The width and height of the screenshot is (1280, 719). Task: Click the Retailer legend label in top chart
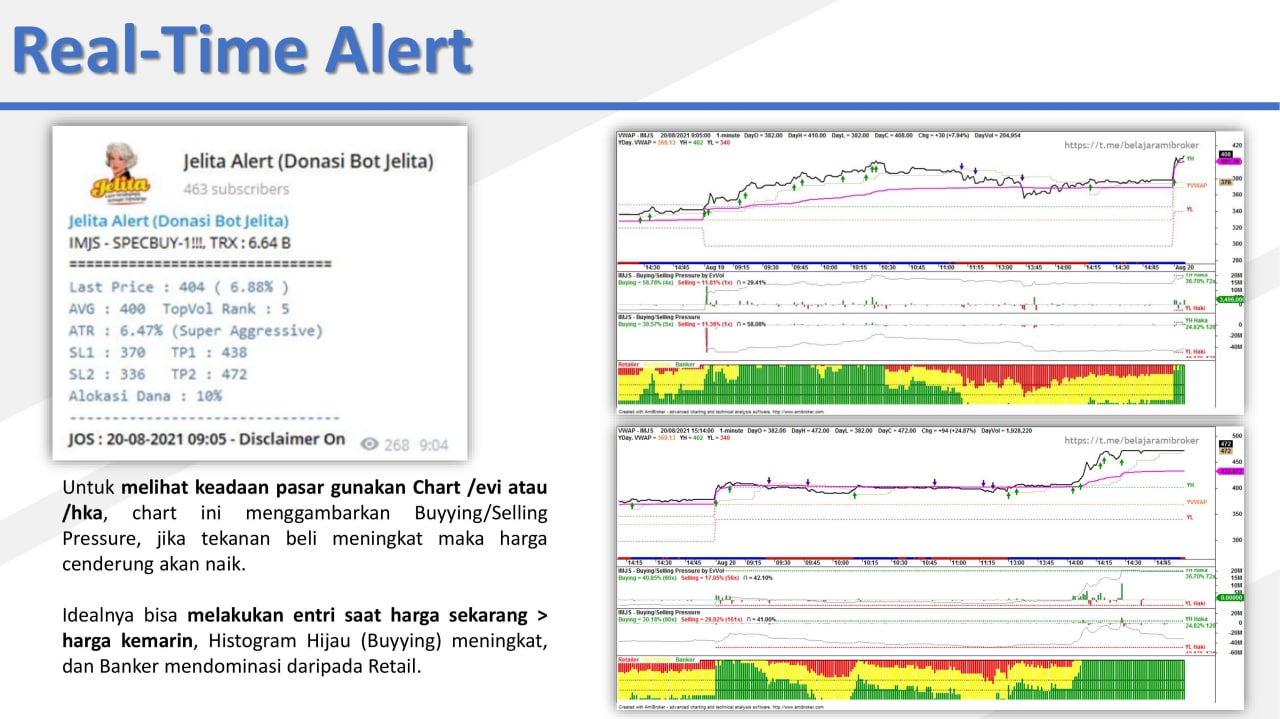point(629,364)
